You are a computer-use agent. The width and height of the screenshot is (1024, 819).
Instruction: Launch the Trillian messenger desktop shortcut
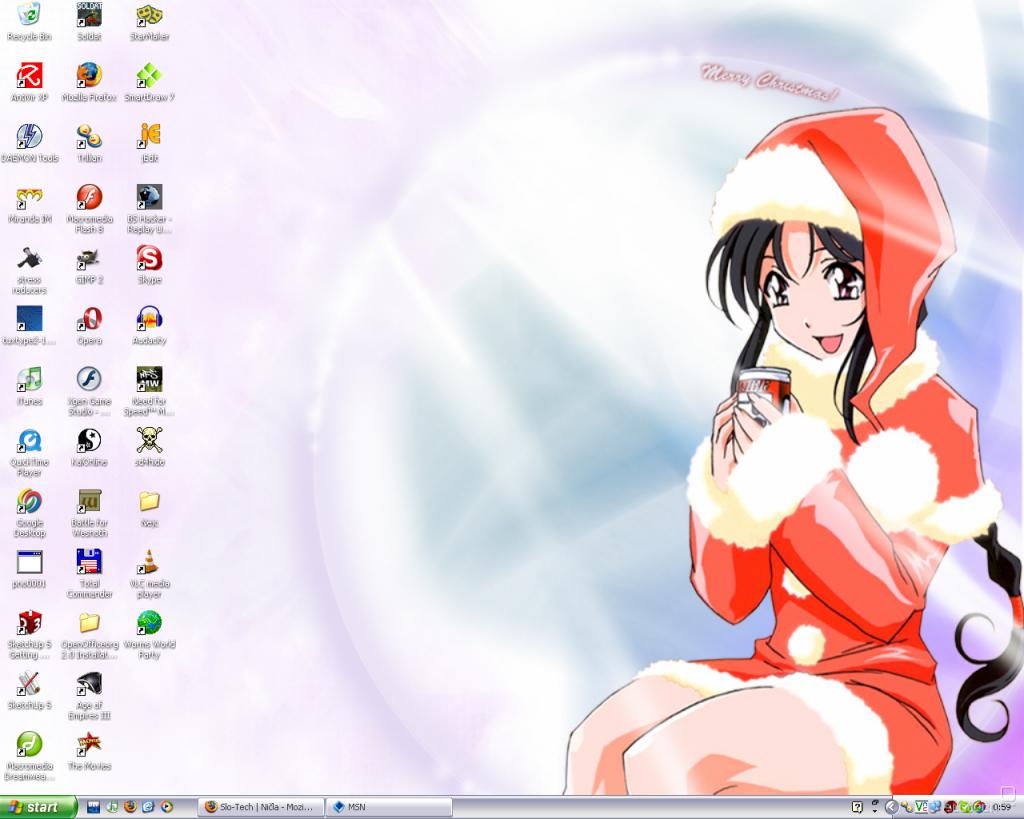(89, 143)
